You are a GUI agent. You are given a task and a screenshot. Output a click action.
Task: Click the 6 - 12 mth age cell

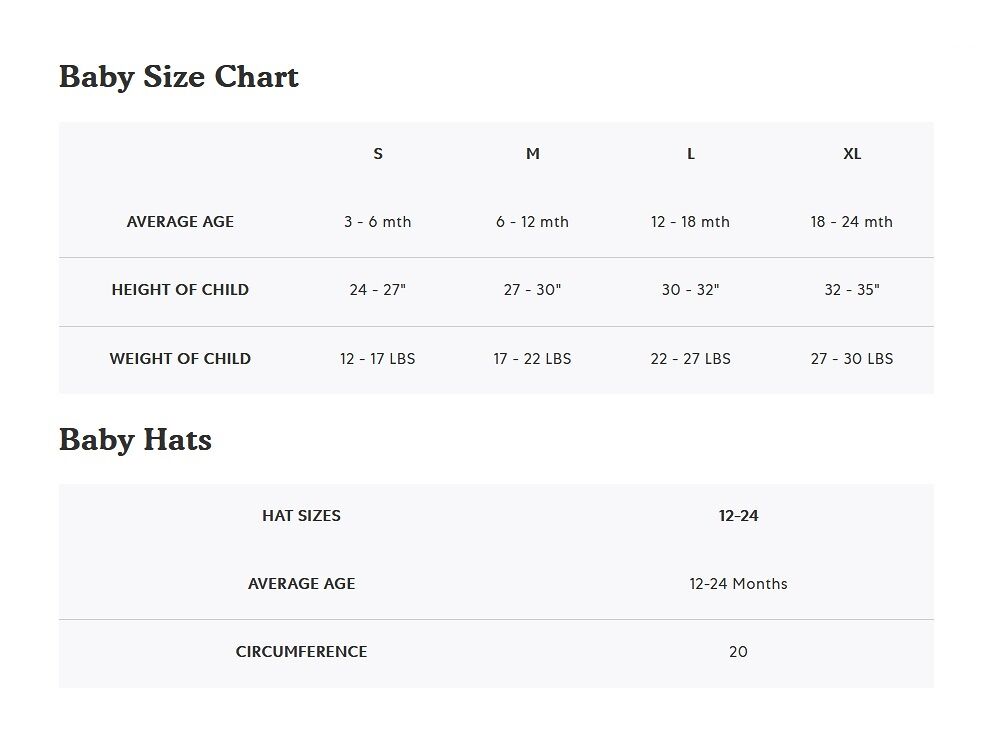click(533, 222)
